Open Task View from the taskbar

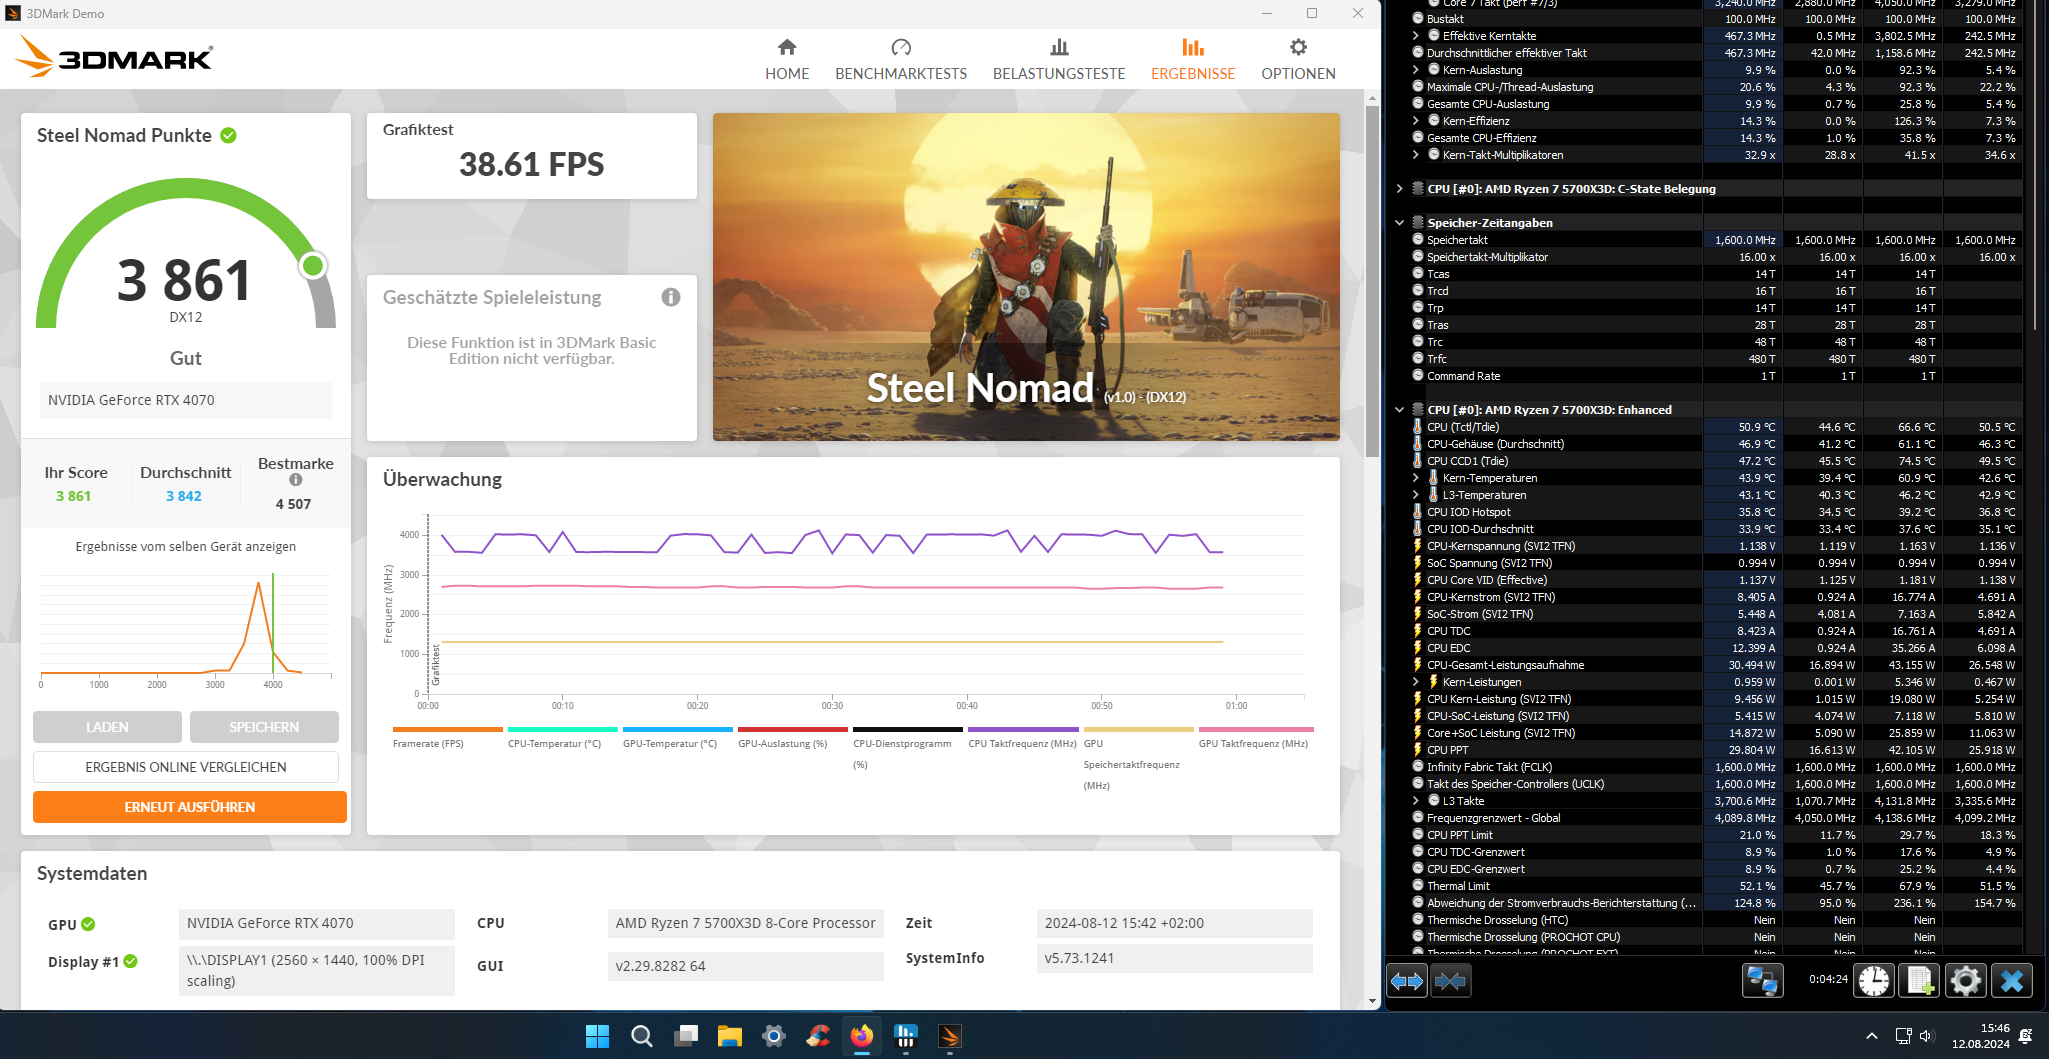point(686,1036)
